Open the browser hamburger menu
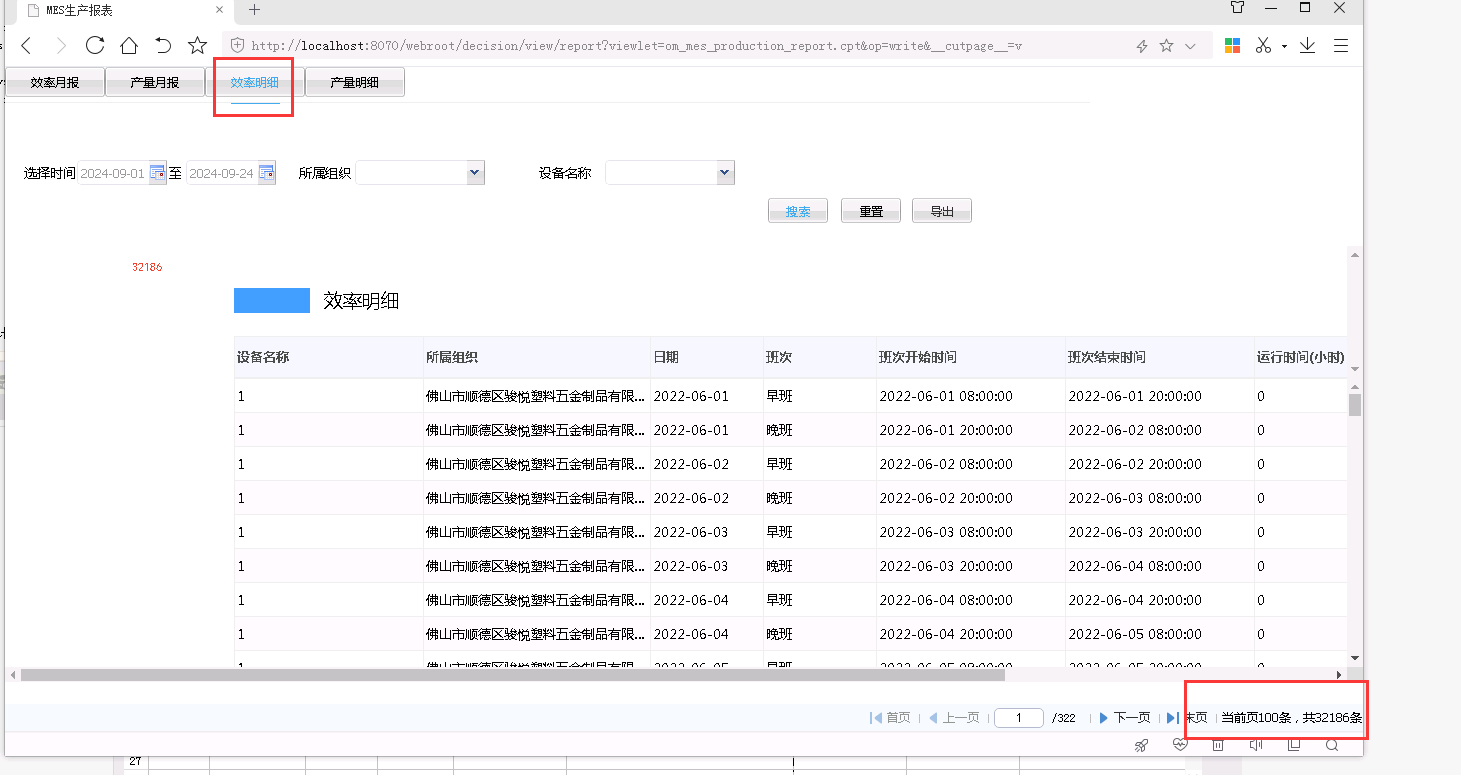Viewport: 1461px width, 775px height. [x=1342, y=46]
